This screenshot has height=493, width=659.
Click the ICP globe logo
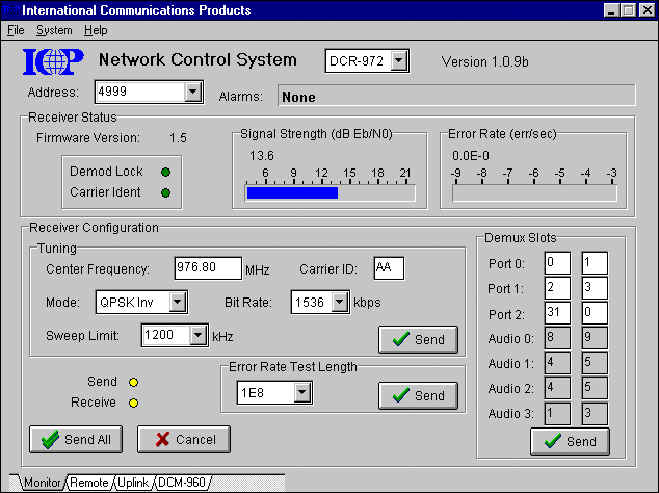coord(53,62)
